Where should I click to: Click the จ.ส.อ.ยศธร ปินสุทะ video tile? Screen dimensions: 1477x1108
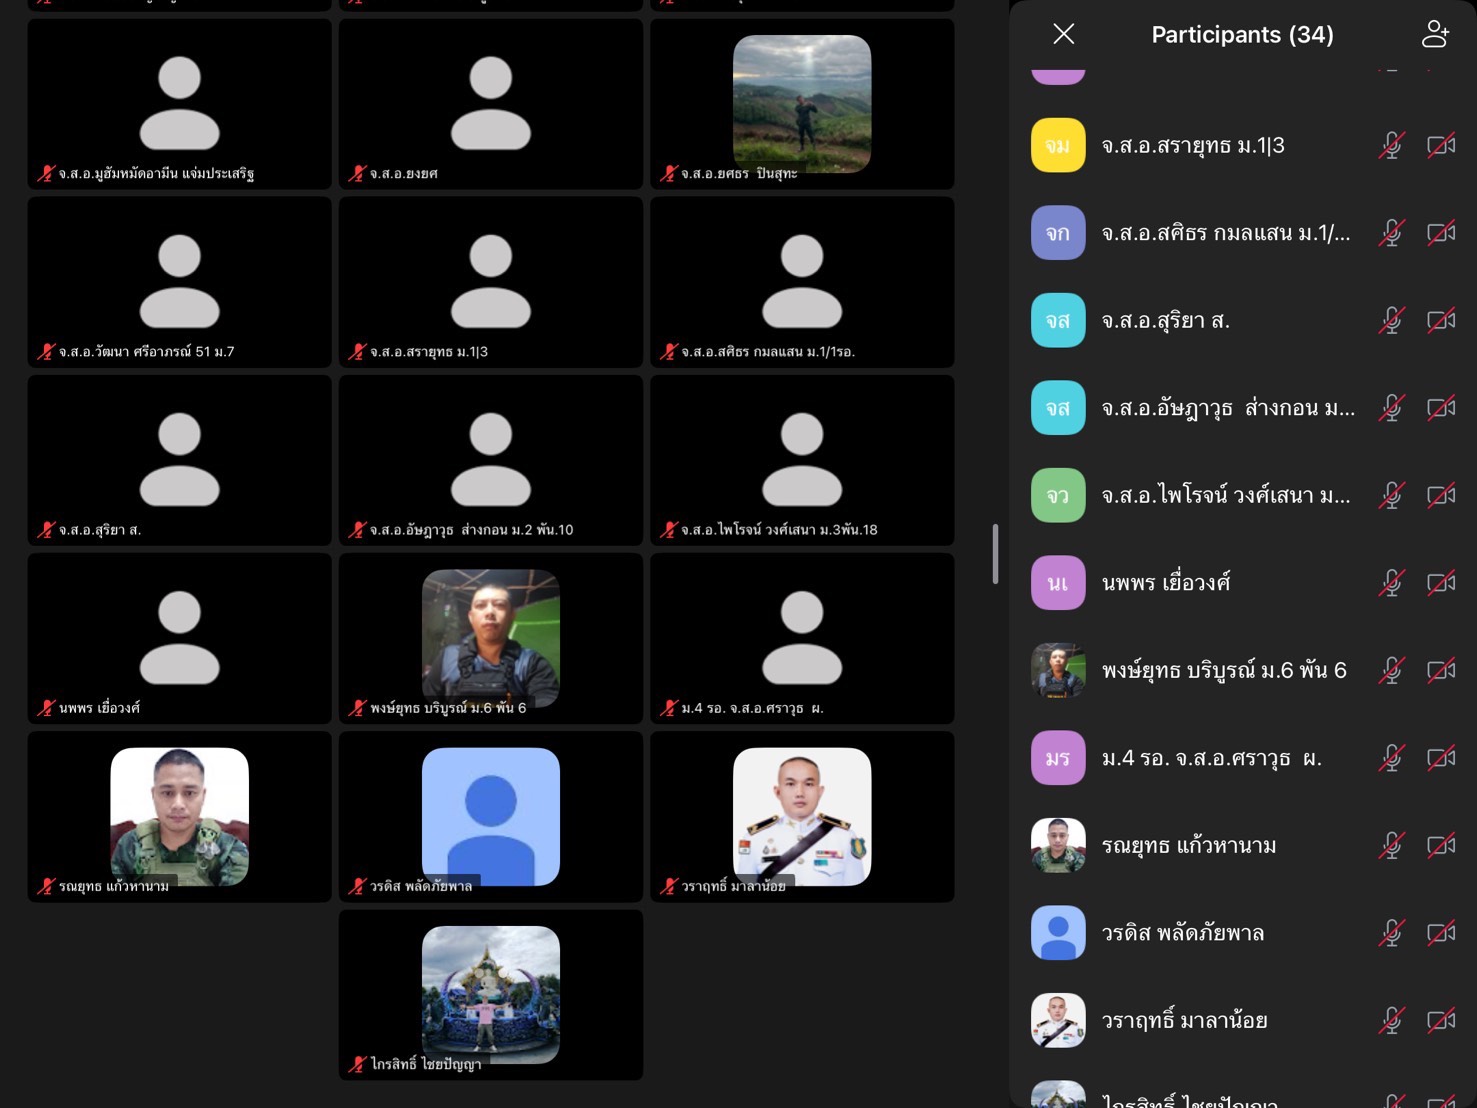[x=802, y=104]
